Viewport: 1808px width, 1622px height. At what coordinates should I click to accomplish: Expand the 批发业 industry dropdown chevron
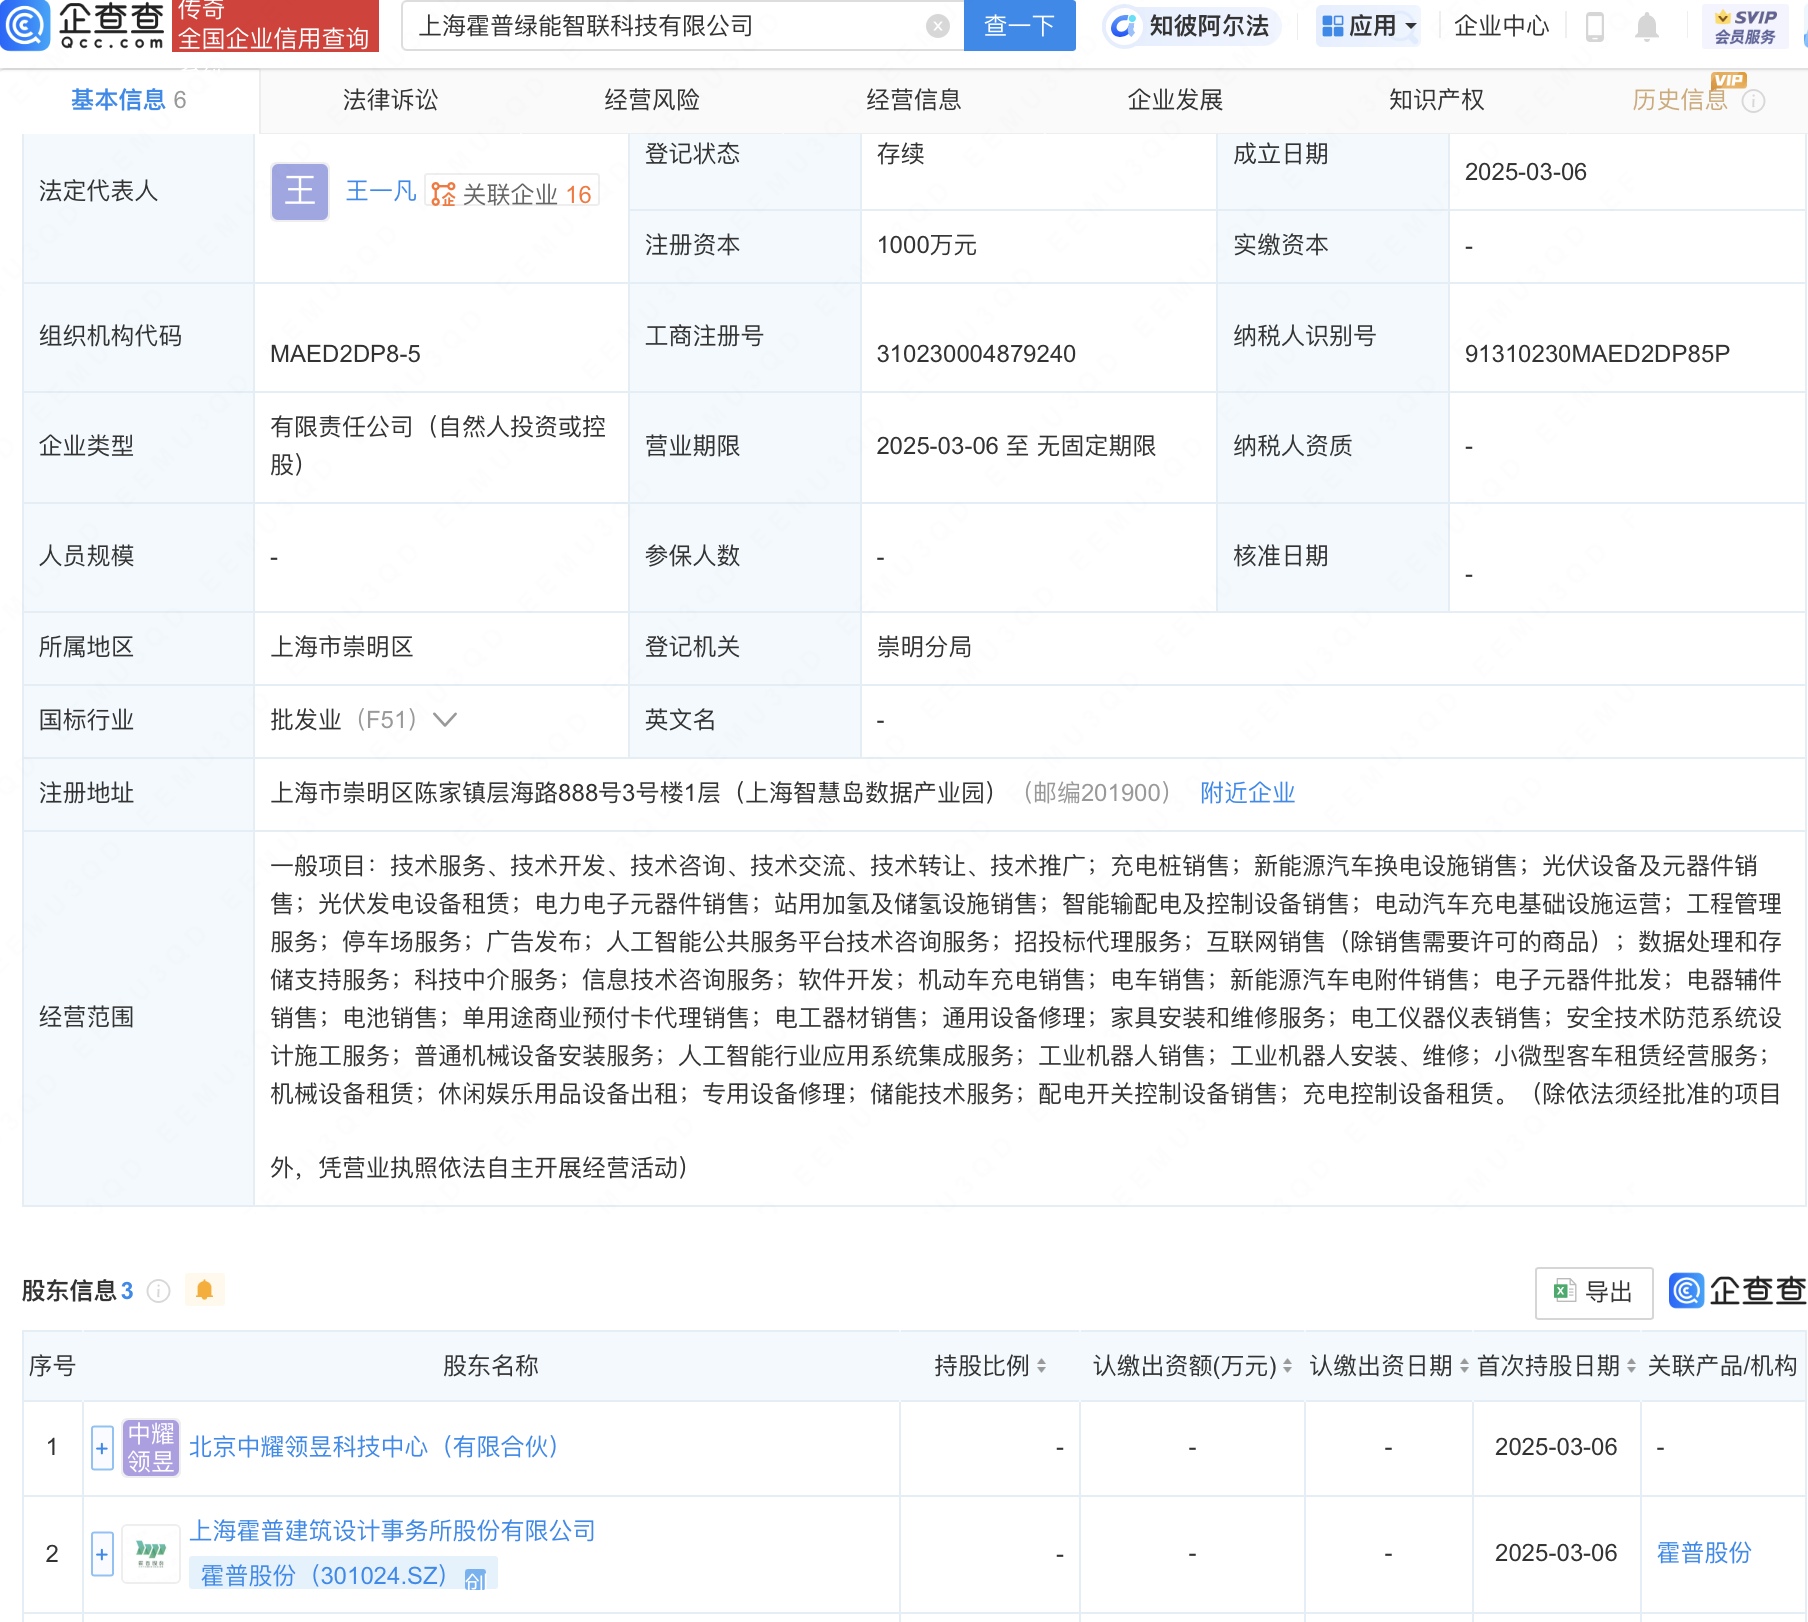click(x=445, y=720)
